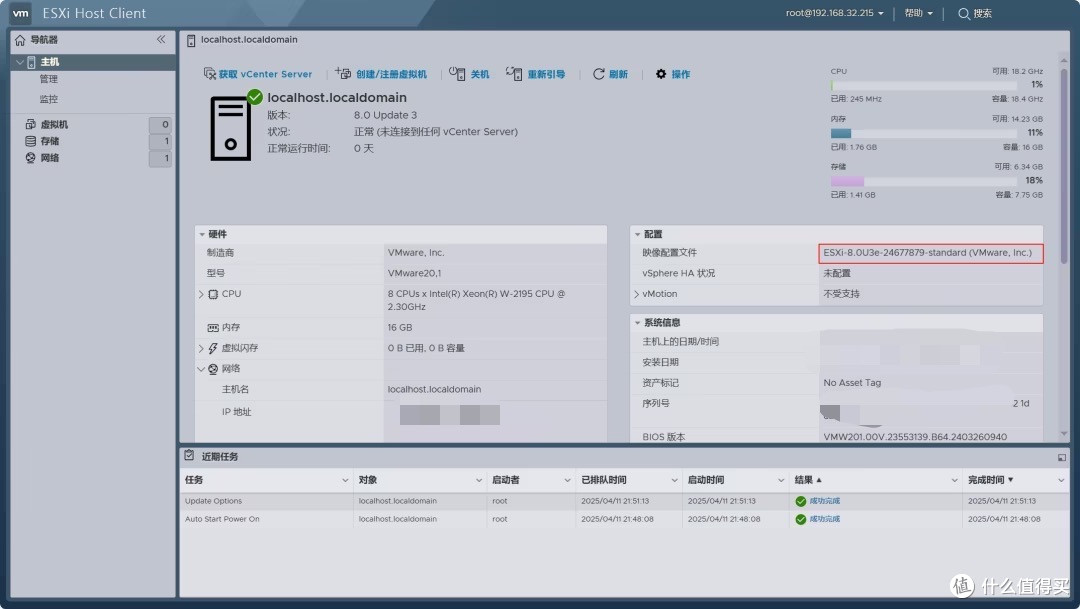The image size is (1080, 609).
Task: Click the 存储 storage usage bar
Action: click(924, 181)
